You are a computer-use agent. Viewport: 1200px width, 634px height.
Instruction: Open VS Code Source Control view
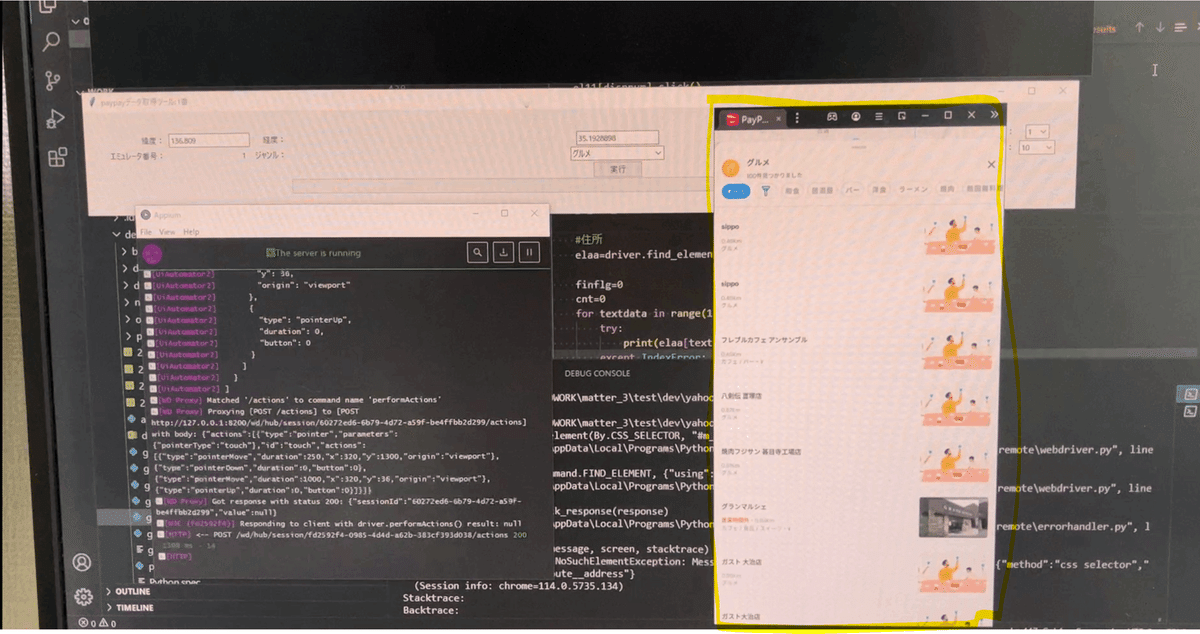click(53, 81)
